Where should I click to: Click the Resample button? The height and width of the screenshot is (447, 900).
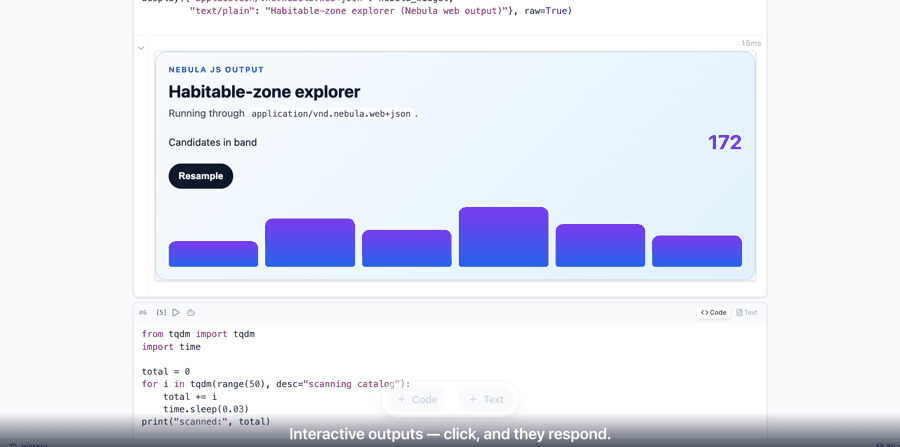[x=201, y=176]
